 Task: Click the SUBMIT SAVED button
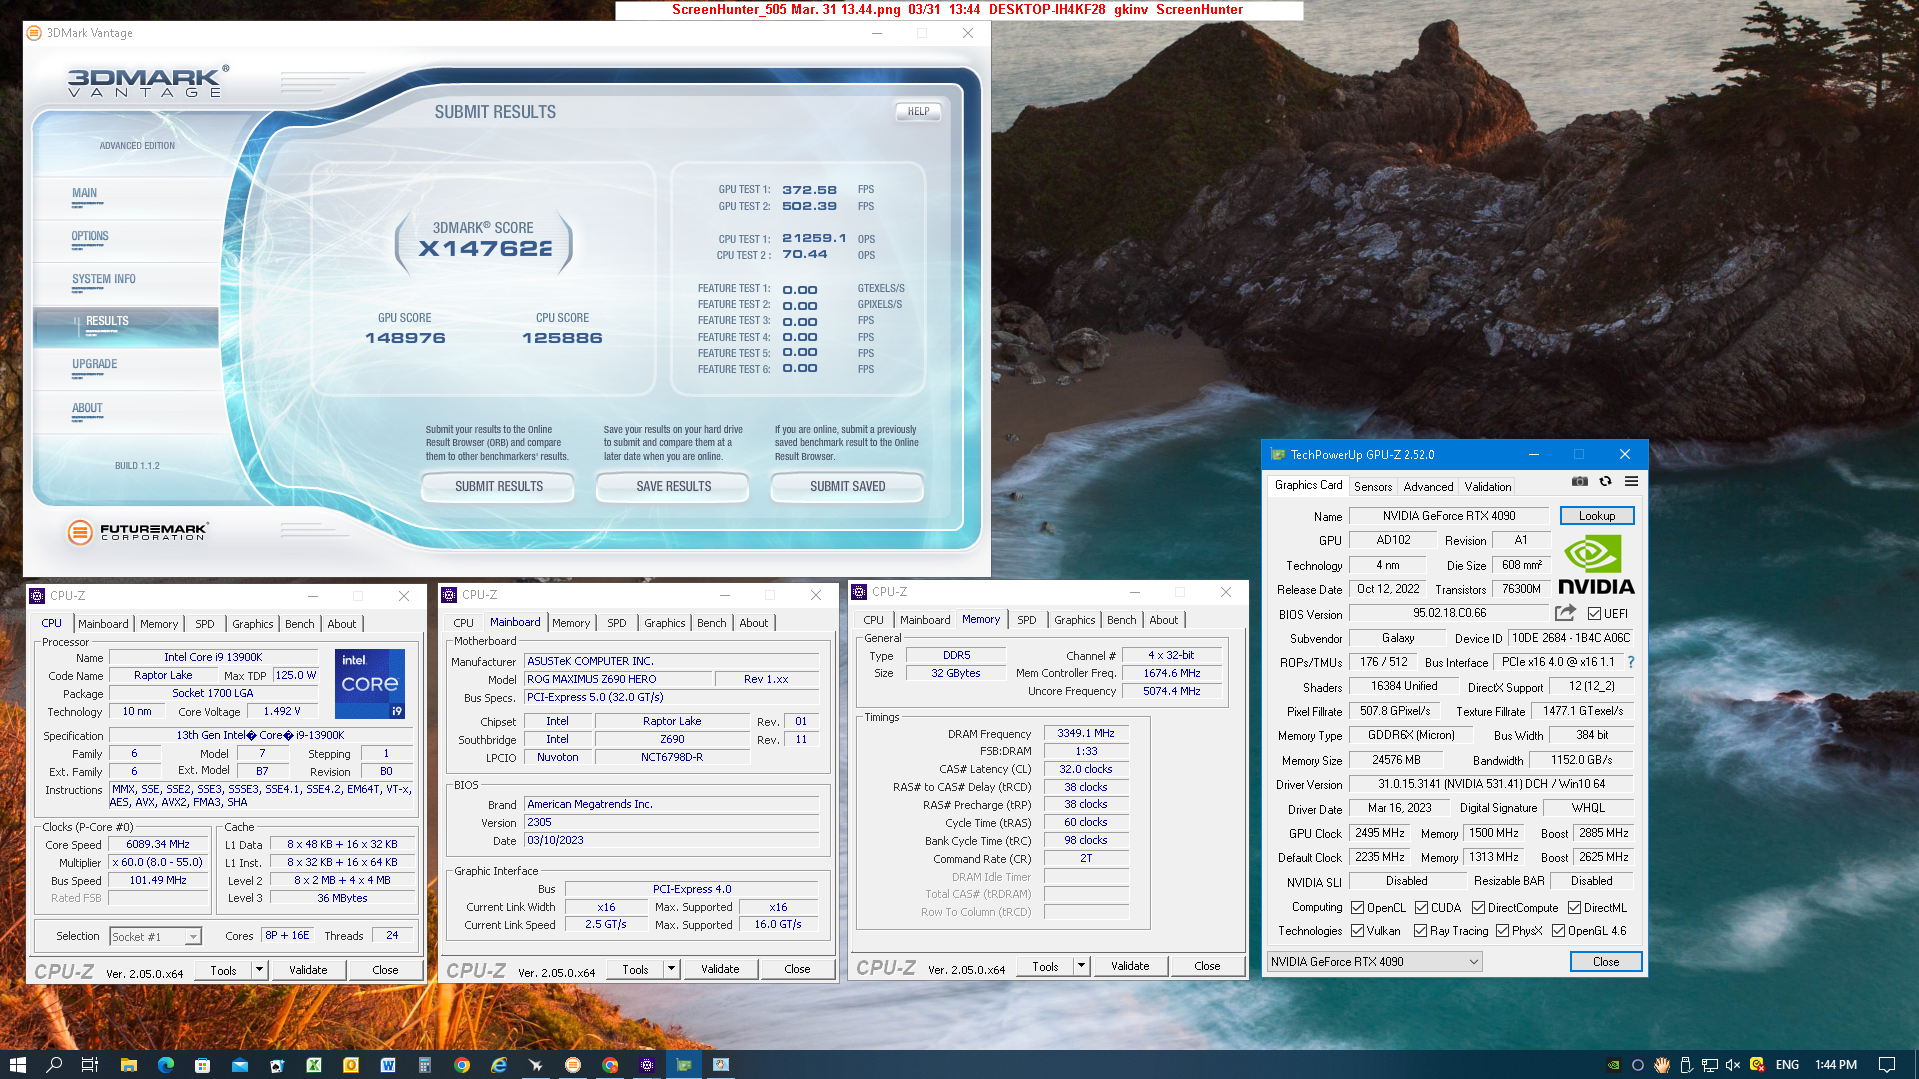(x=847, y=487)
